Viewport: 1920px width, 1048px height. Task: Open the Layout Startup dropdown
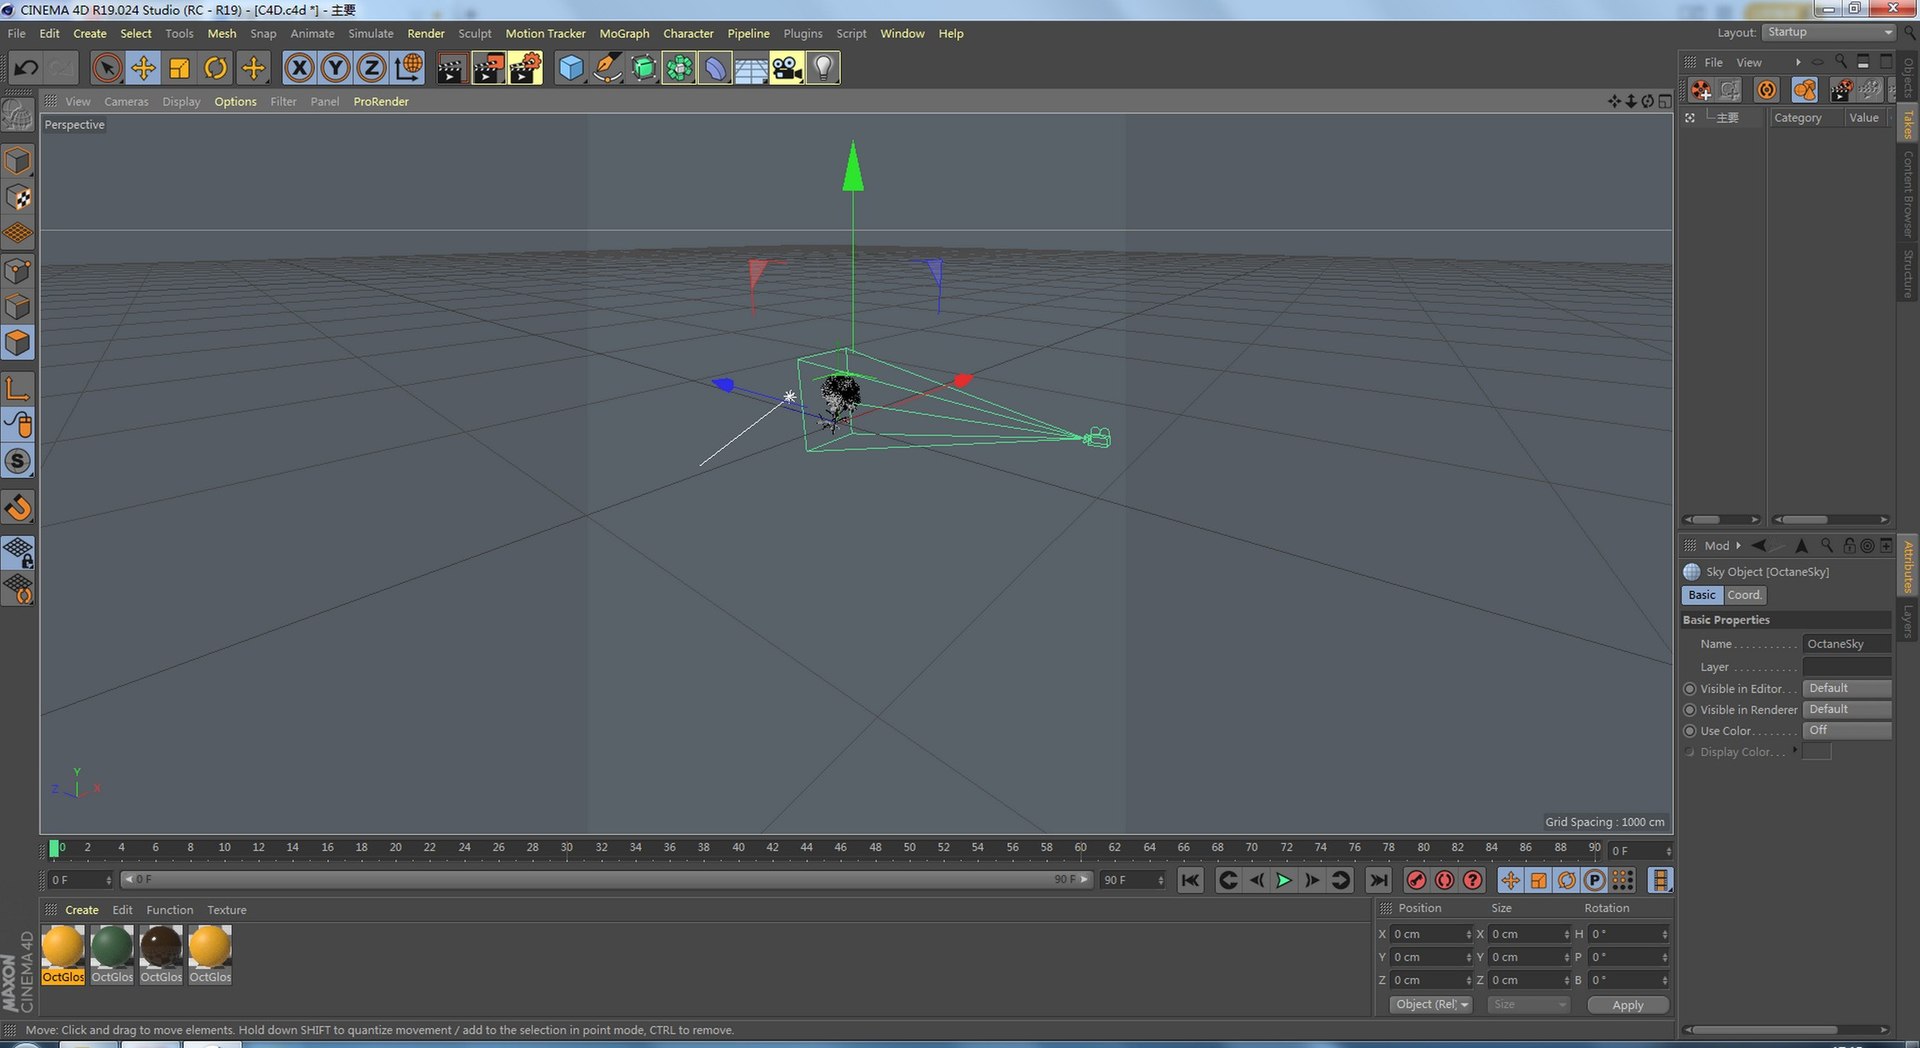click(1828, 32)
